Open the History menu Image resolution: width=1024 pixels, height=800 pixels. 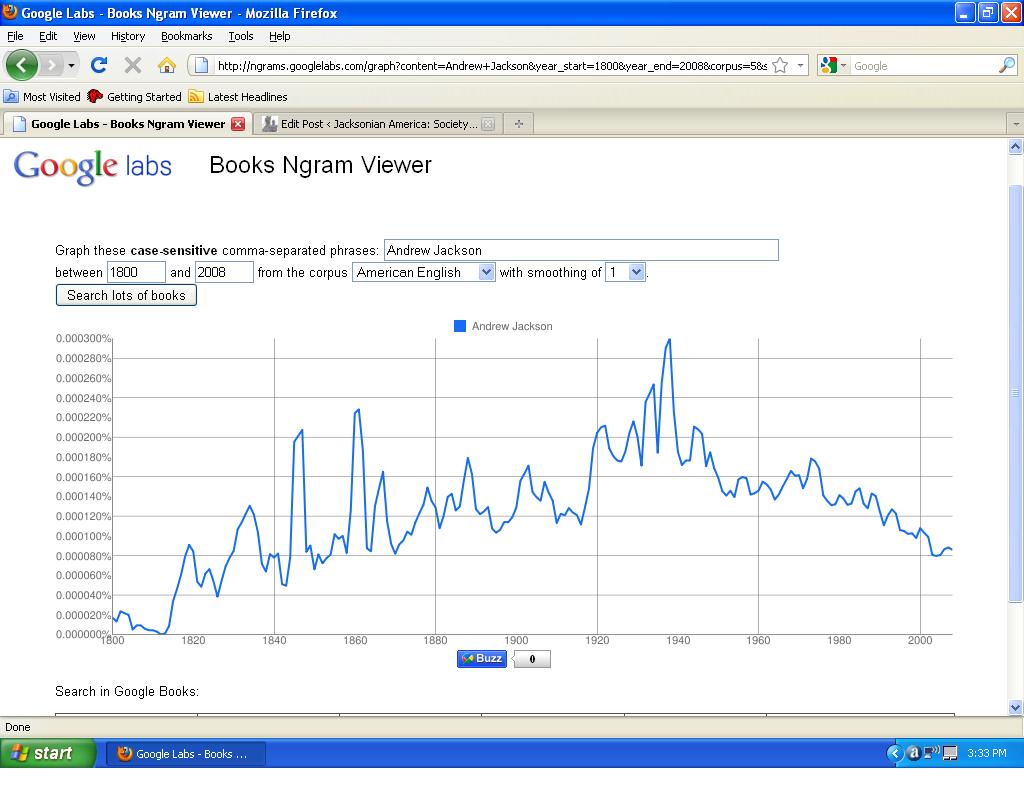click(128, 36)
